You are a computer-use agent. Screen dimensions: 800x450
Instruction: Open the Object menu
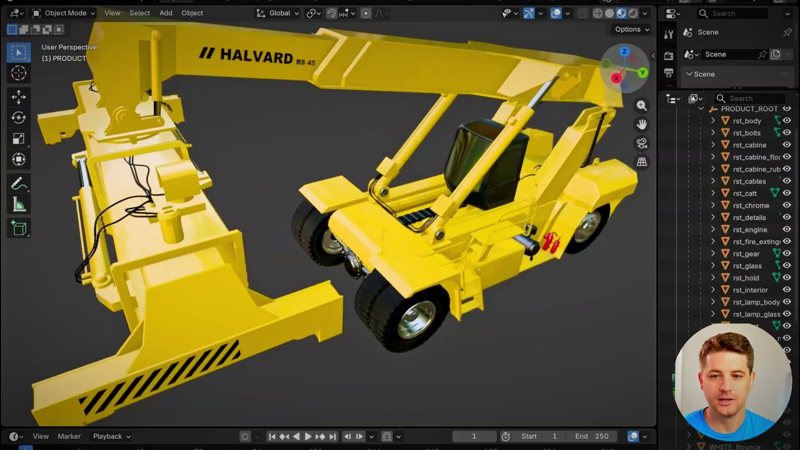tap(192, 13)
